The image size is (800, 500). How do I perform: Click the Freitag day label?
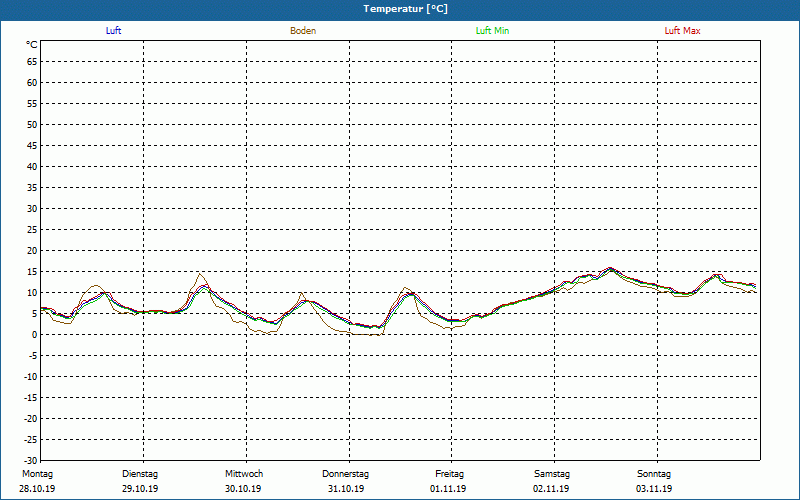pos(449,474)
